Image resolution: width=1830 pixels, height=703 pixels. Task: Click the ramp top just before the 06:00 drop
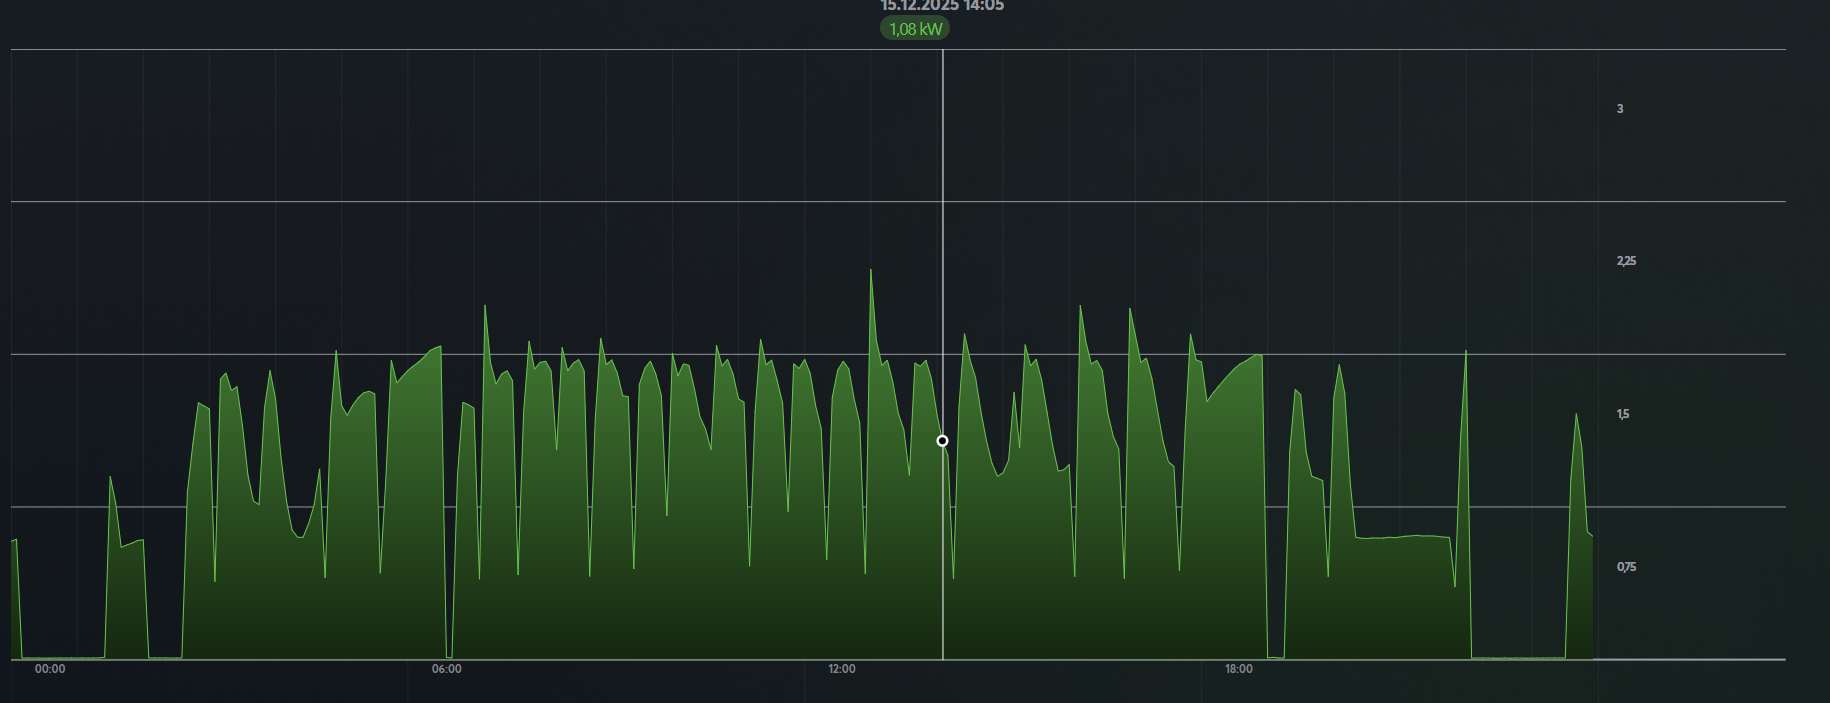[x=438, y=348]
